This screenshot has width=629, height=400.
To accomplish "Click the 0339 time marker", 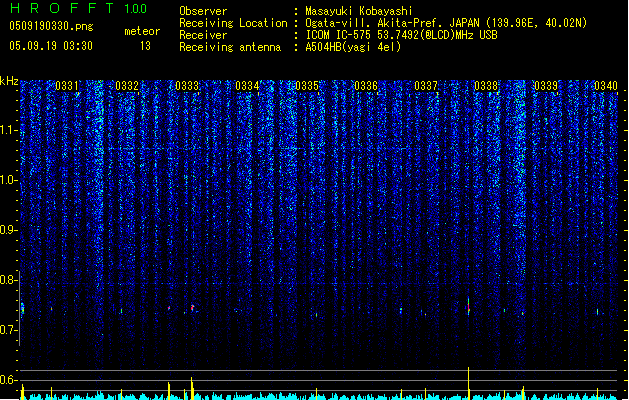I will pos(546,86).
